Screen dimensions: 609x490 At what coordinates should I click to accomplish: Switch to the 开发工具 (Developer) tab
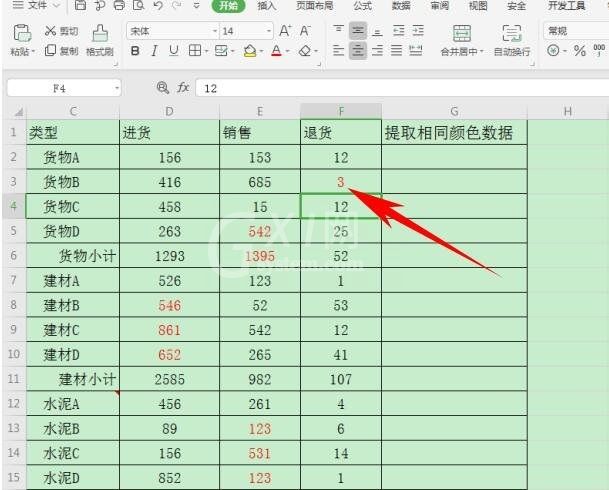click(x=566, y=5)
